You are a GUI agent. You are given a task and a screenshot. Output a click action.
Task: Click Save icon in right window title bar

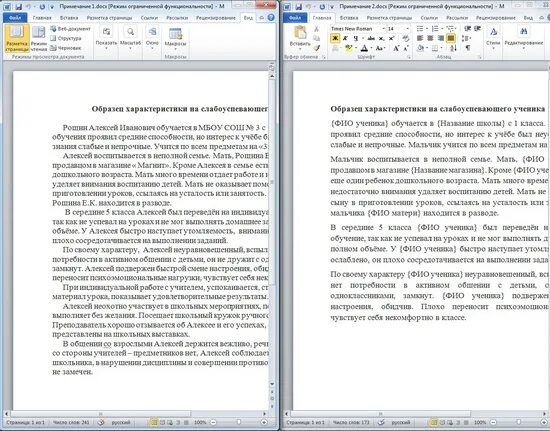[299, 6]
